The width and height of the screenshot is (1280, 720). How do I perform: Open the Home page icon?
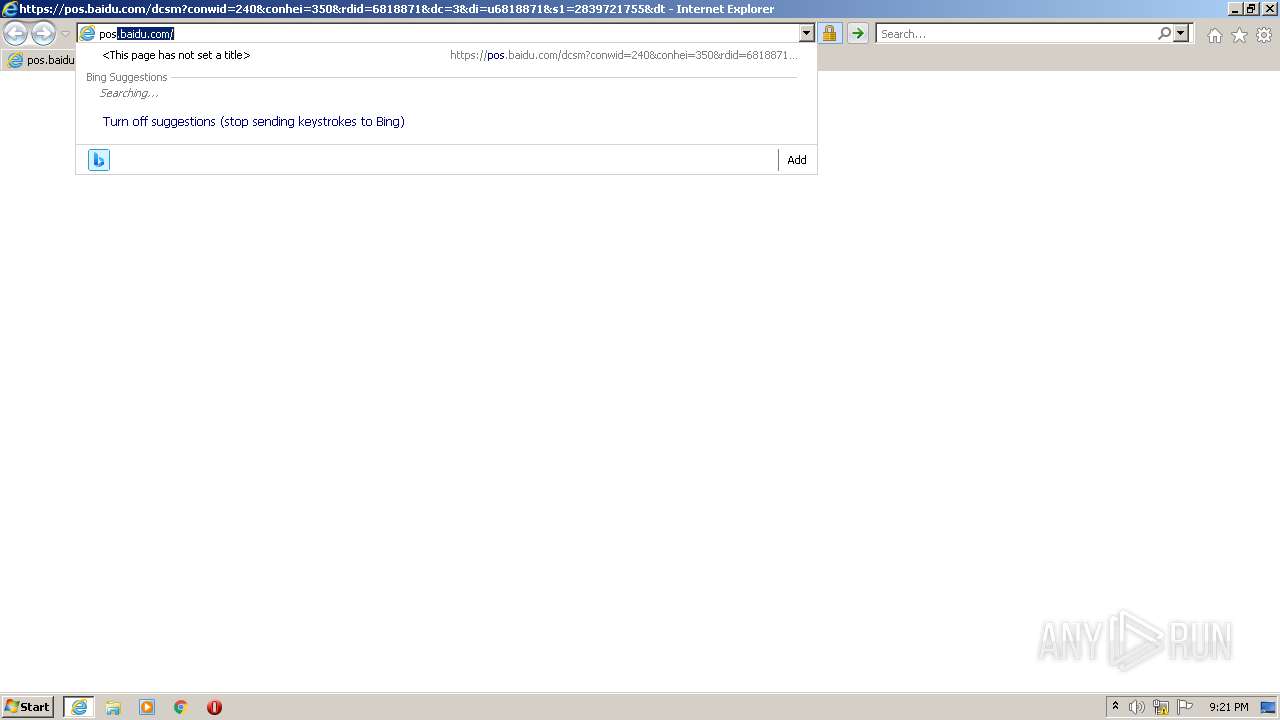point(1214,35)
